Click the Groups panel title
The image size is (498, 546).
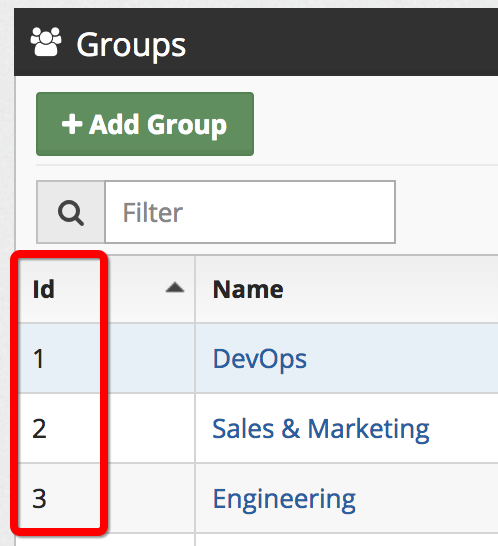click(x=131, y=45)
